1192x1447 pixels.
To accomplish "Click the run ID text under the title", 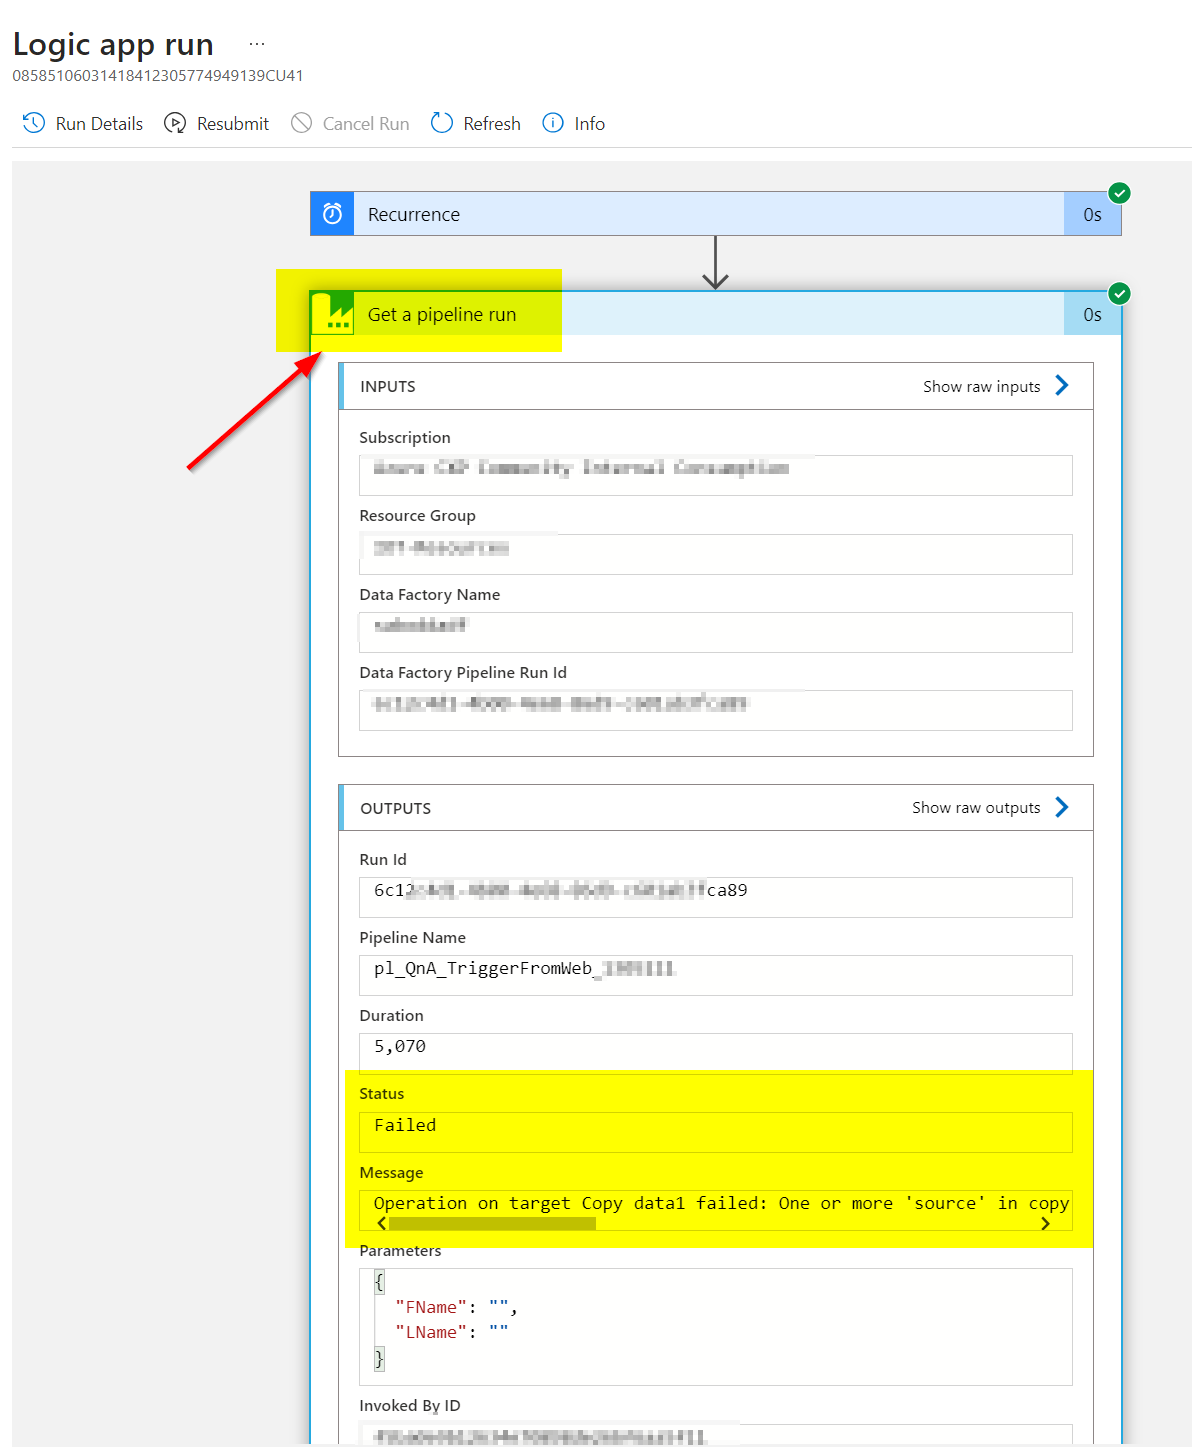I will click(x=158, y=75).
